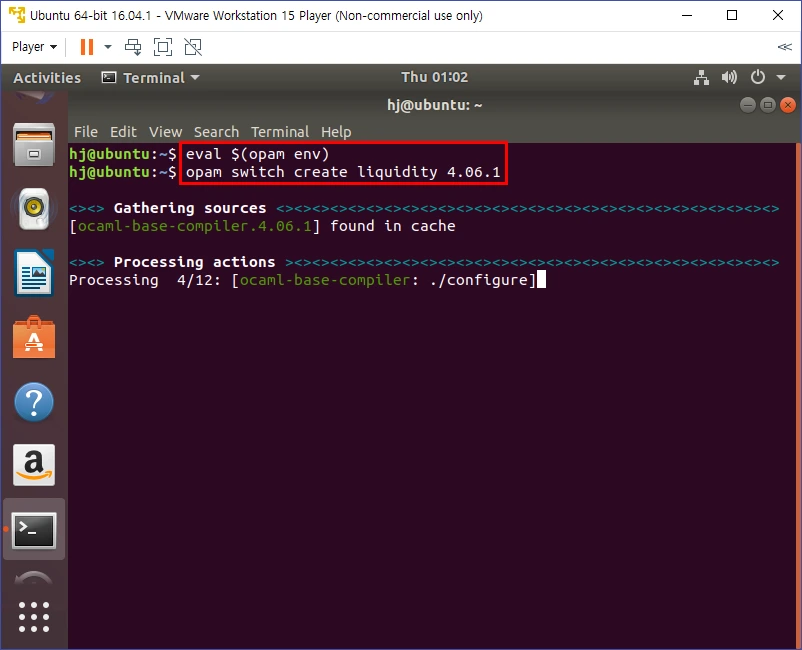Maximize the hj@ubuntu terminal window
802x650 pixels.
[768, 105]
